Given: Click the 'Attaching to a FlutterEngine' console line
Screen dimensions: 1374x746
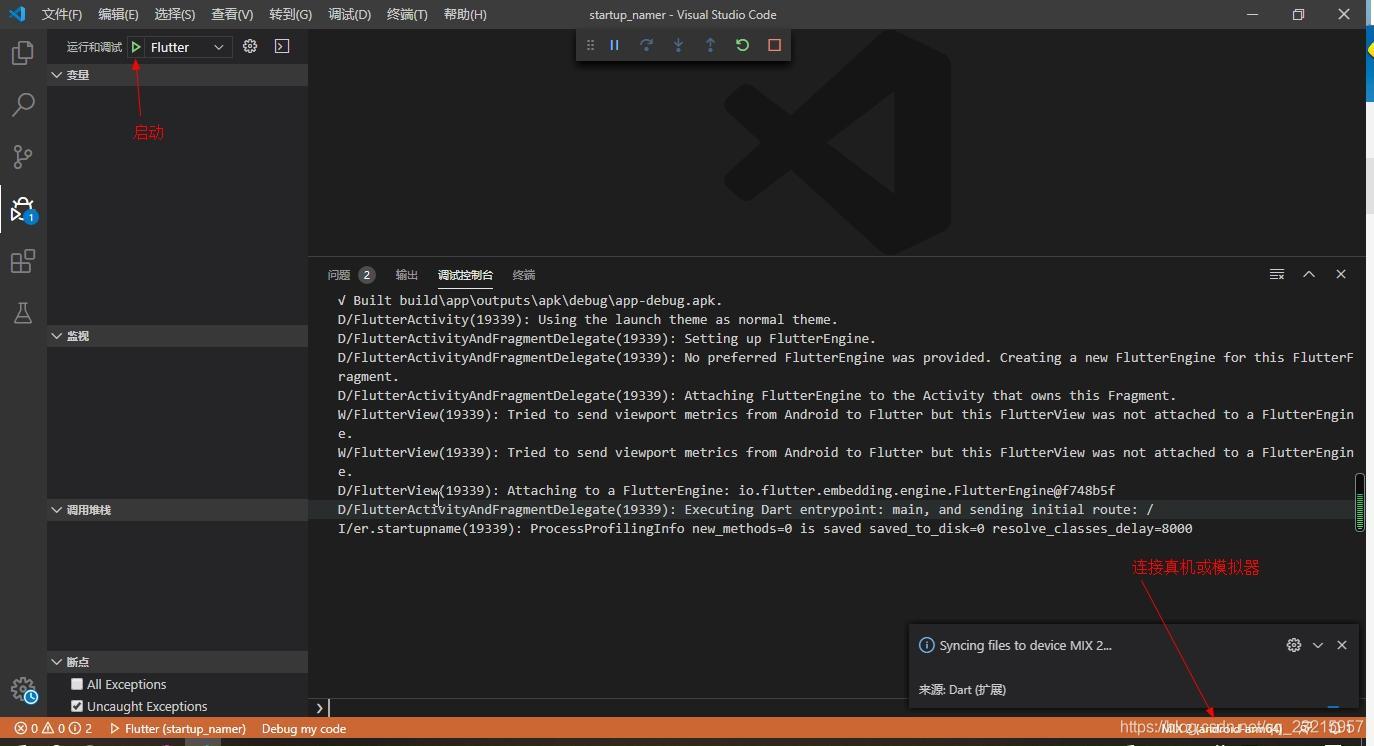Looking at the screenshot, I should pos(726,490).
